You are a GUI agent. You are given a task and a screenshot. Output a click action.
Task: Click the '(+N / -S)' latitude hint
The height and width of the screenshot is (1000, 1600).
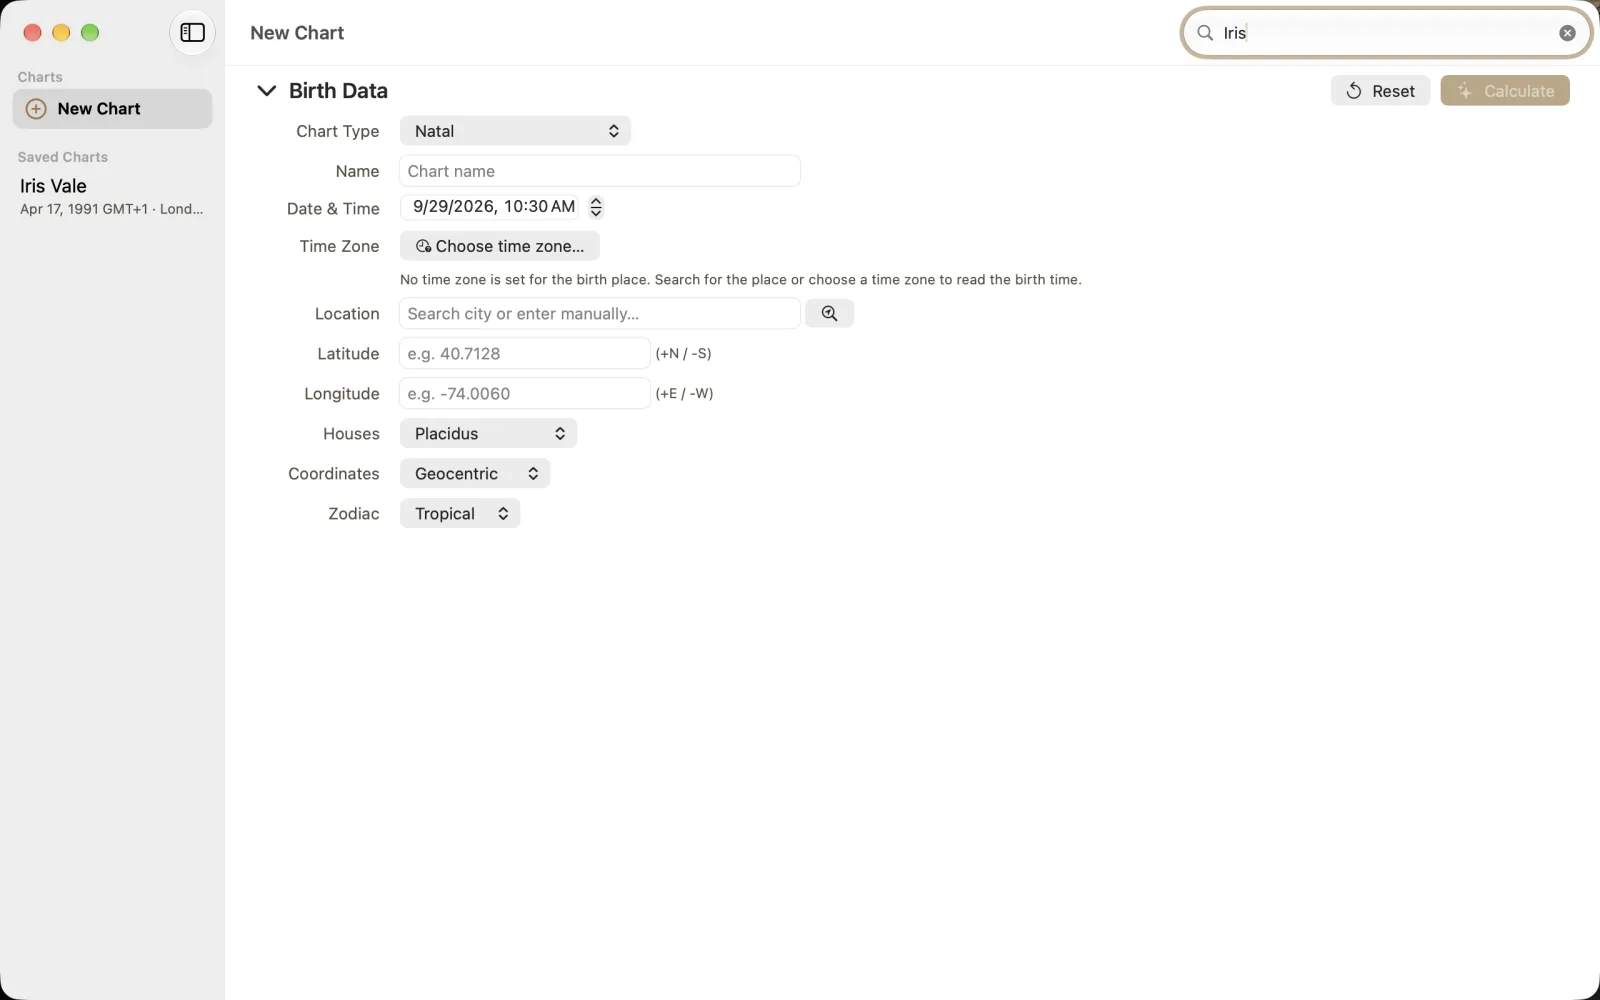tap(683, 353)
